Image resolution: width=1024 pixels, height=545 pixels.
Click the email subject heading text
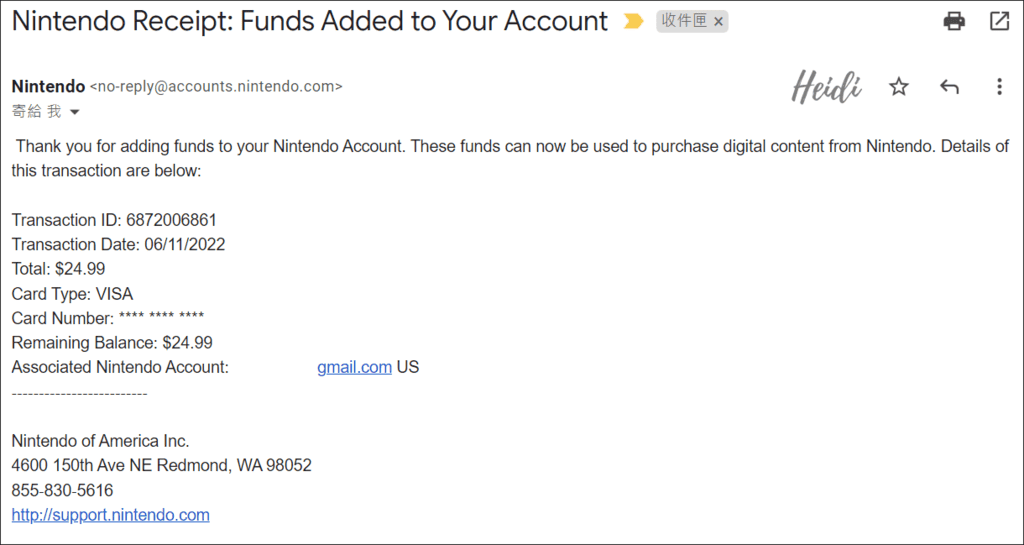310,22
